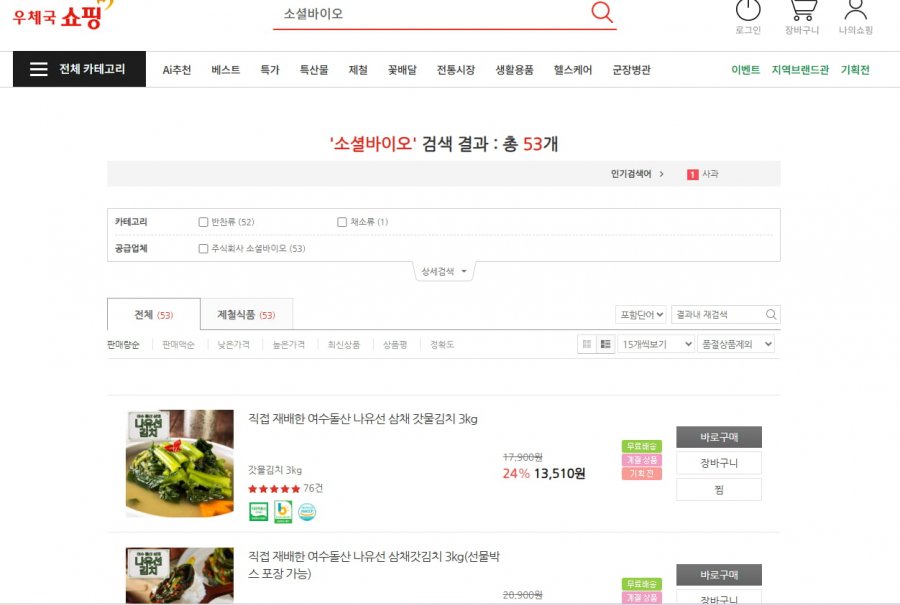Open the 로그인 power icon
The width and height of the screenshot is (900, 605).
[x=748, y=10]
